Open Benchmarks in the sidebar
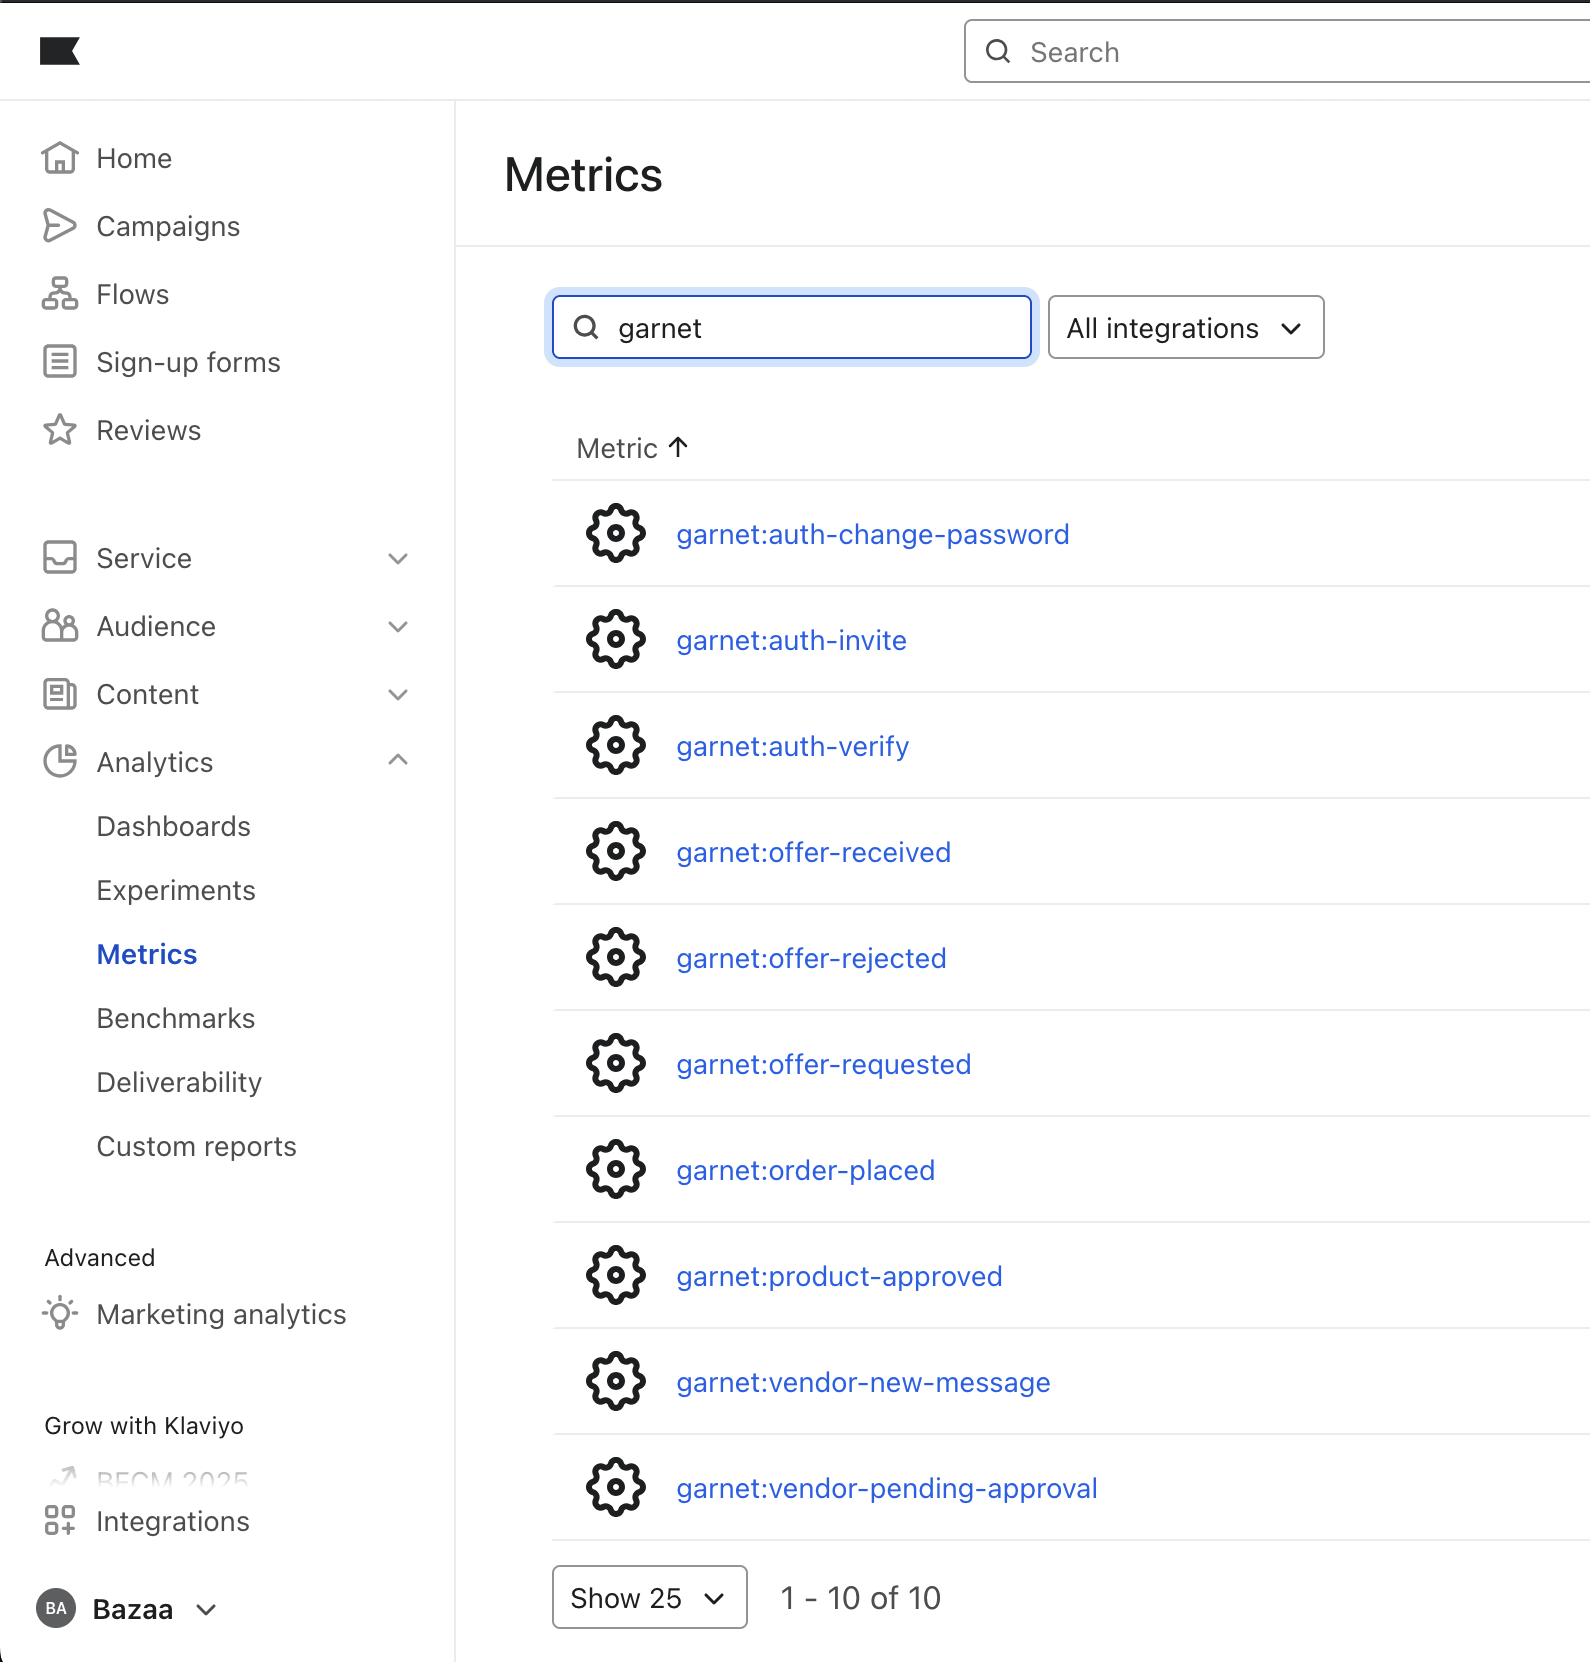The image size is (1590, 1662). [x=175, y=1018]
